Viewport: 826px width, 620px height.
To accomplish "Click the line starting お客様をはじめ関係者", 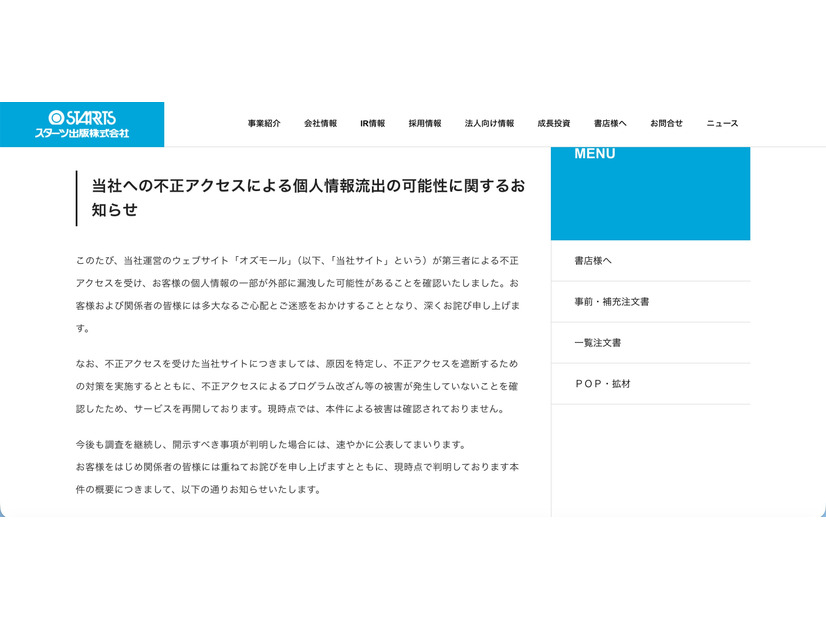I will click(x=298, y=478).
